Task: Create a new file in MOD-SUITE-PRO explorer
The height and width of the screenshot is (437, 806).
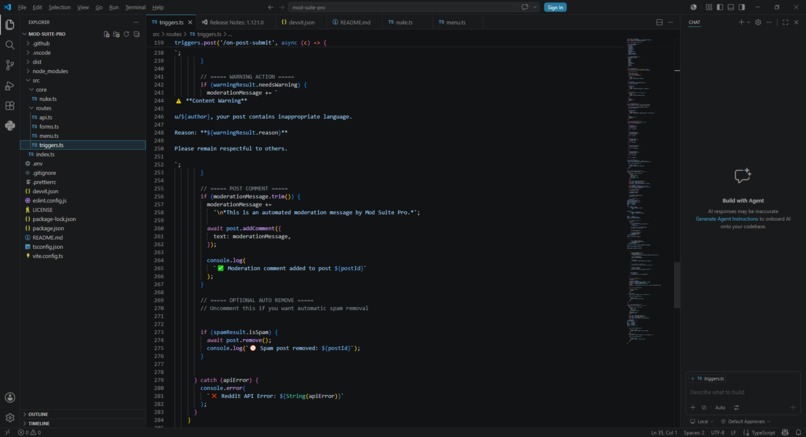Action: coord(106,34)
